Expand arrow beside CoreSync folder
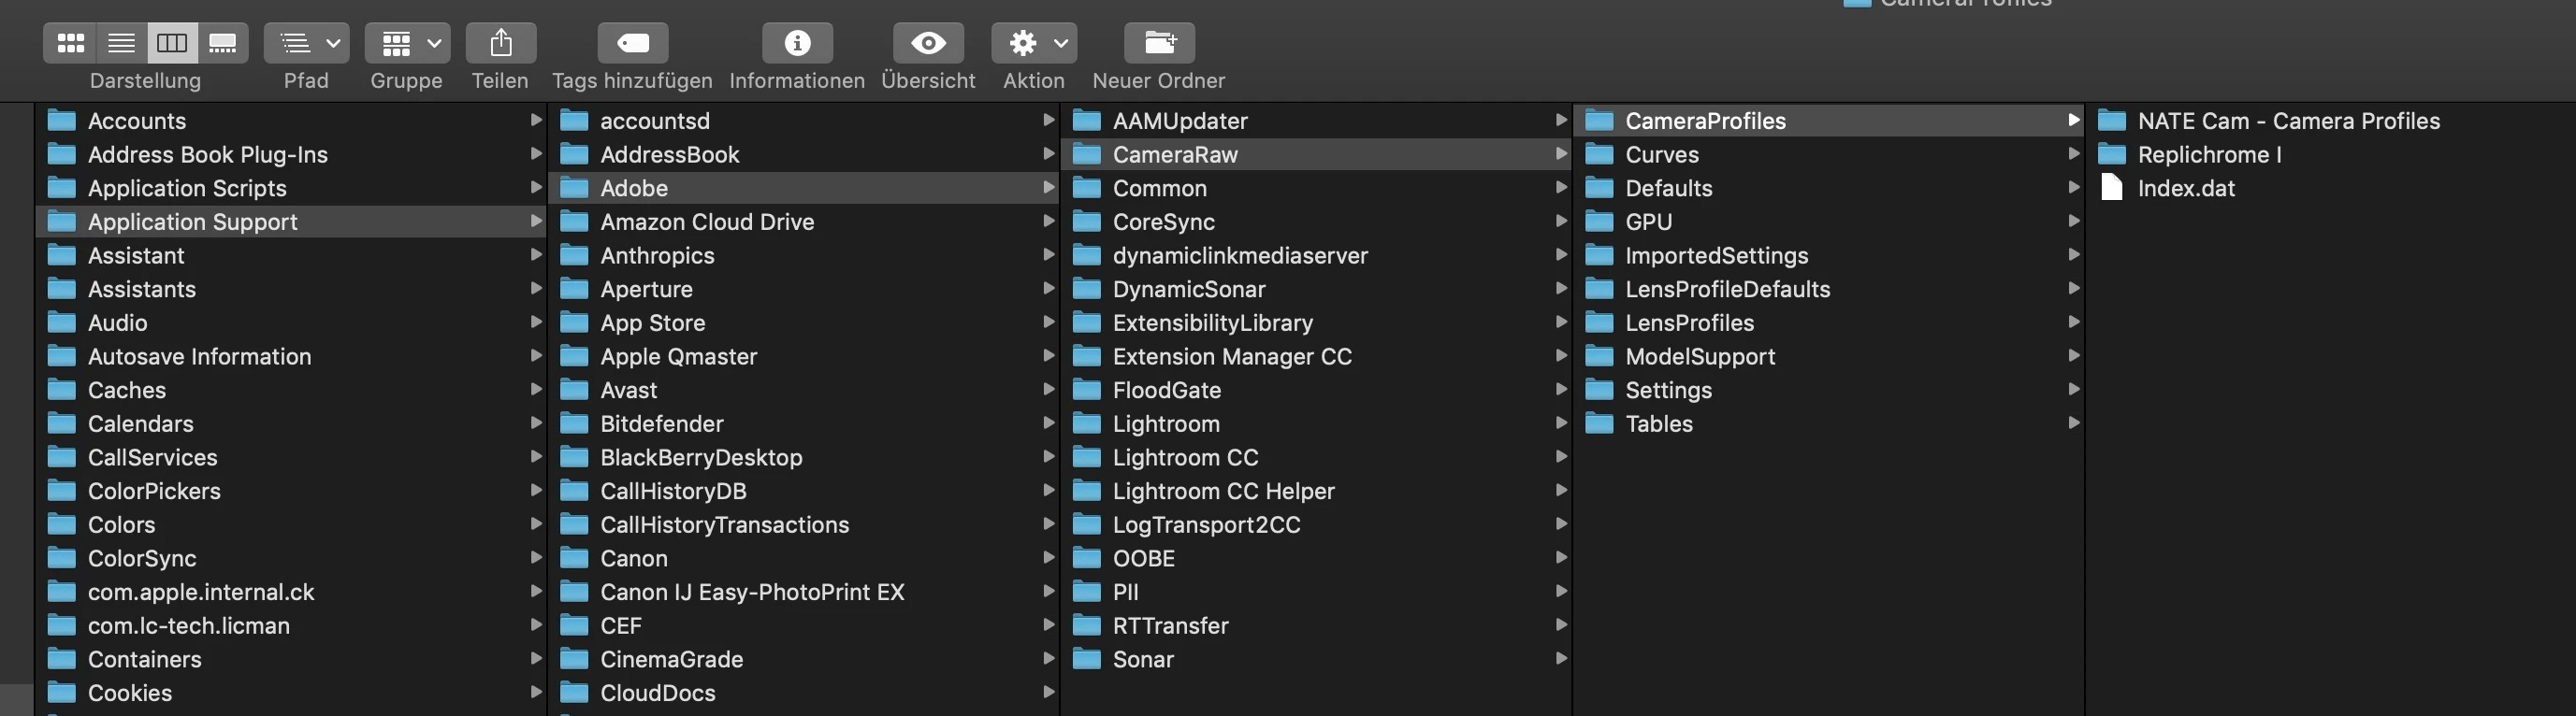The width and height of the screenshot is (2576, 716). click(1561, 221)
